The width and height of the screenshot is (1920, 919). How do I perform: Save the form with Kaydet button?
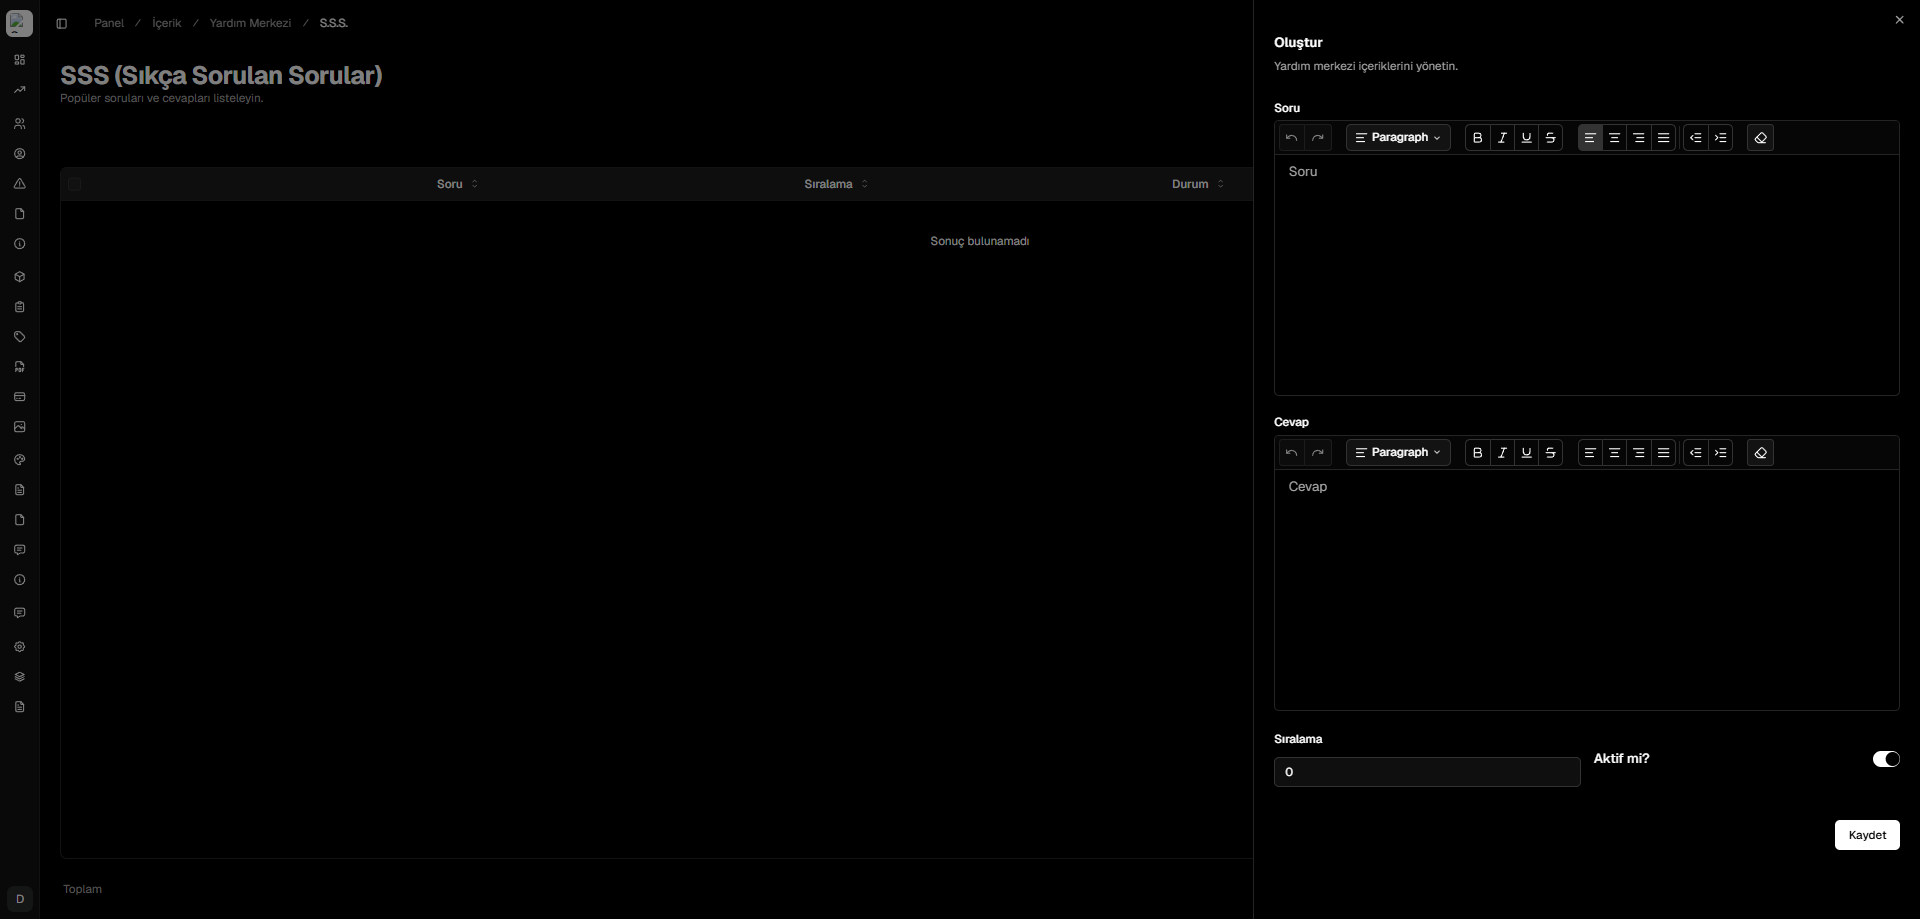pyautogui.click(x=1867, y=835)
